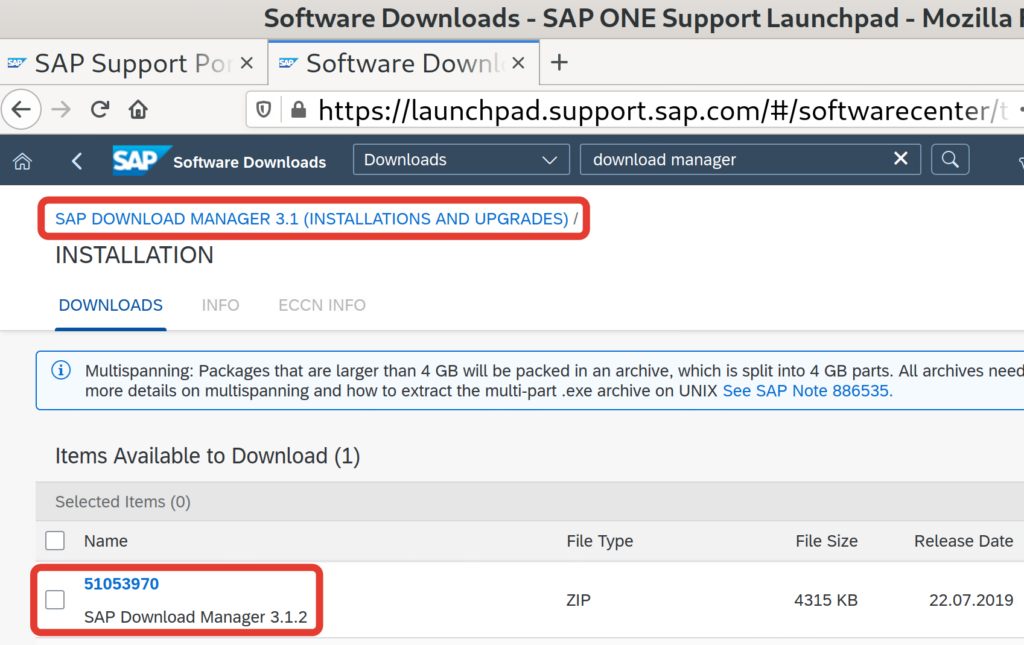
Task: Click the SAP back chevron arrow
Action: (x=77, y=160)
